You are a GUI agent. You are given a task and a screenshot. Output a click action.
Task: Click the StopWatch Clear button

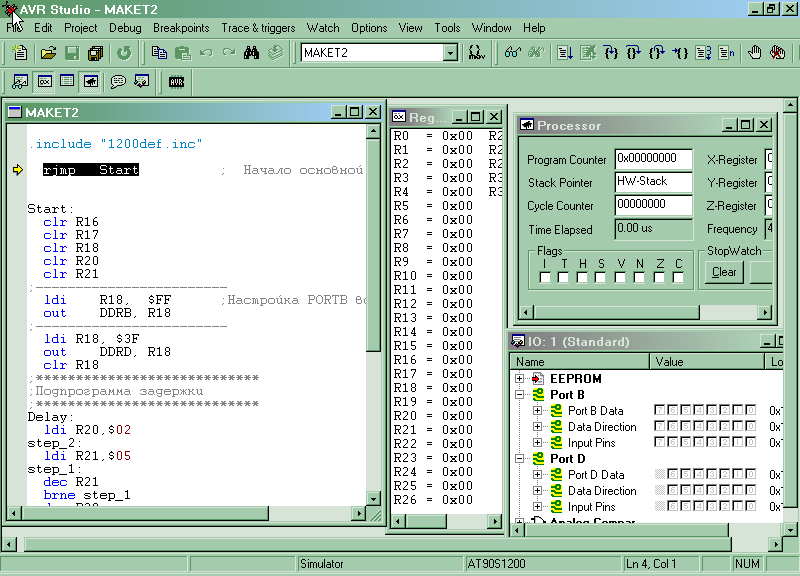724,272
